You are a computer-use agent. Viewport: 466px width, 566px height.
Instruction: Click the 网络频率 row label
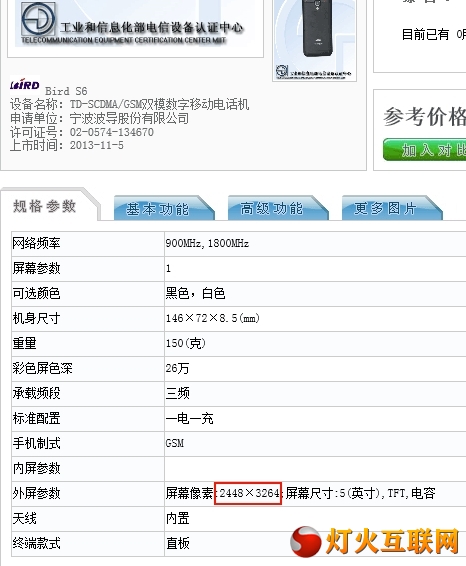36,243
